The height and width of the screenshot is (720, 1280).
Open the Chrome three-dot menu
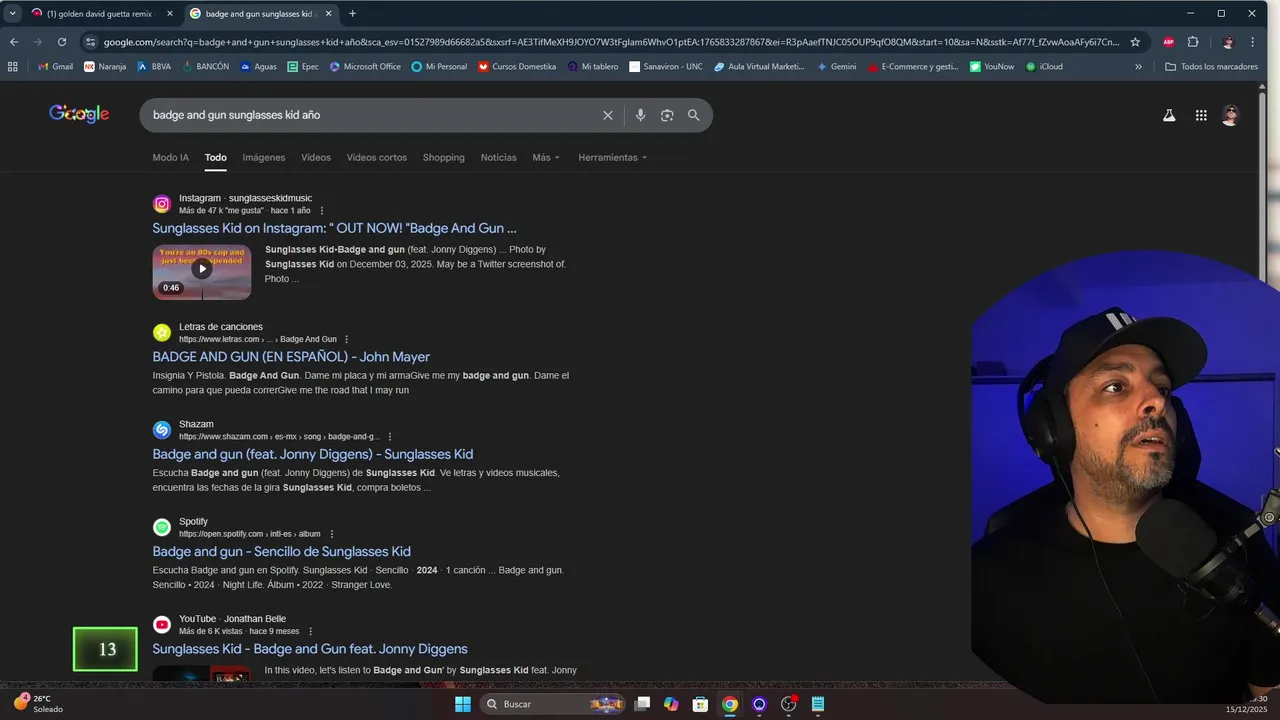tap(1253, 42)
